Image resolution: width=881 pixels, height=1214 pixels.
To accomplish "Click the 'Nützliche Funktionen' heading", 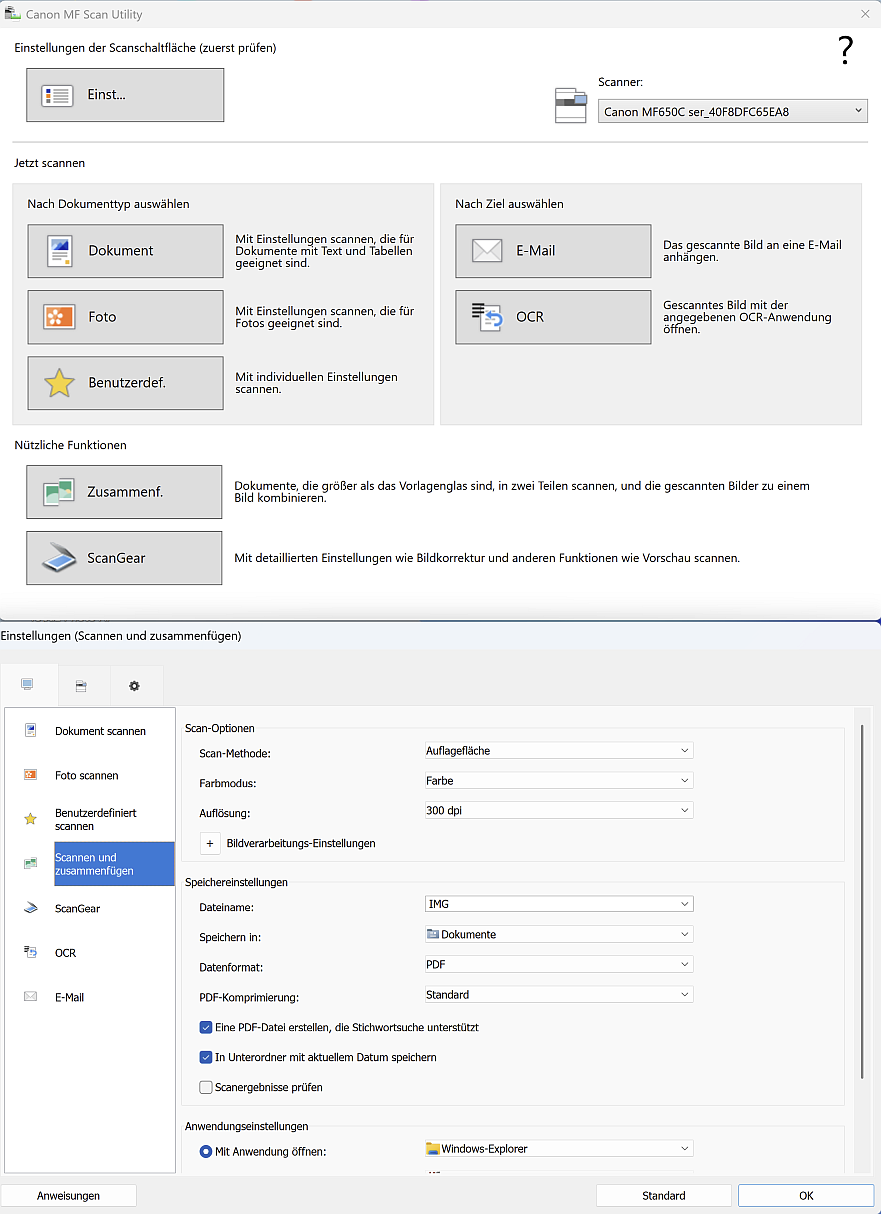I will (x=70, y=444).
